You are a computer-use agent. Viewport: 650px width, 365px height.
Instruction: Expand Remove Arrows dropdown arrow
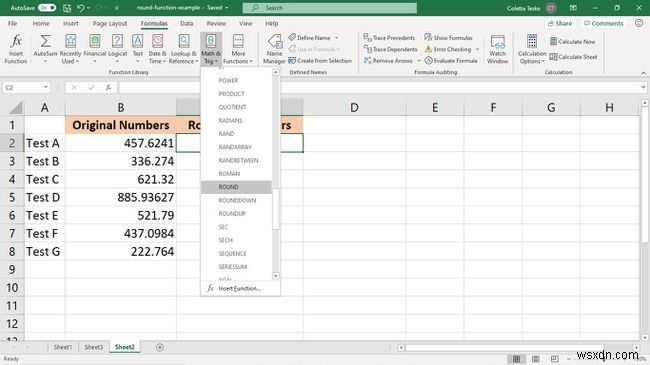pyautogui.click(x=419, y=61)
